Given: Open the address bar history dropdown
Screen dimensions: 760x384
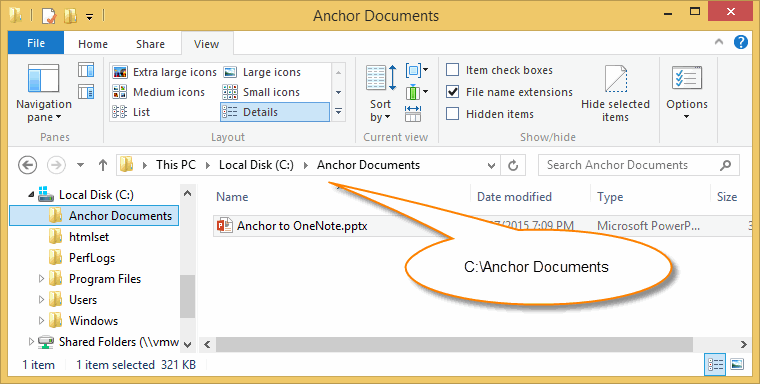Looking at the screenshot, I should tap(491, 166).
